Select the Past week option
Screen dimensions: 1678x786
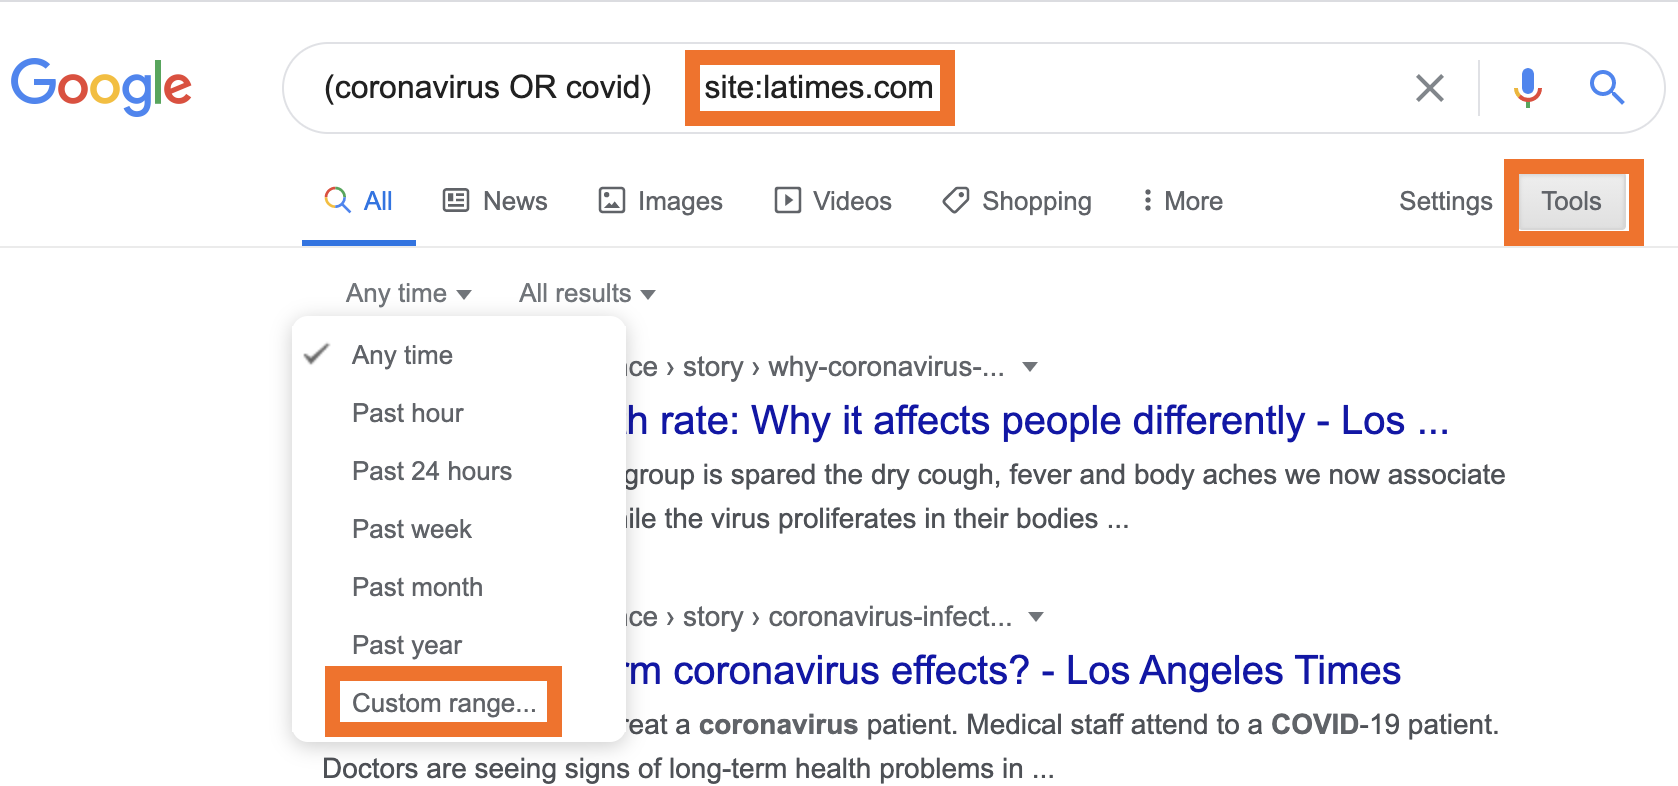[412, 529]
